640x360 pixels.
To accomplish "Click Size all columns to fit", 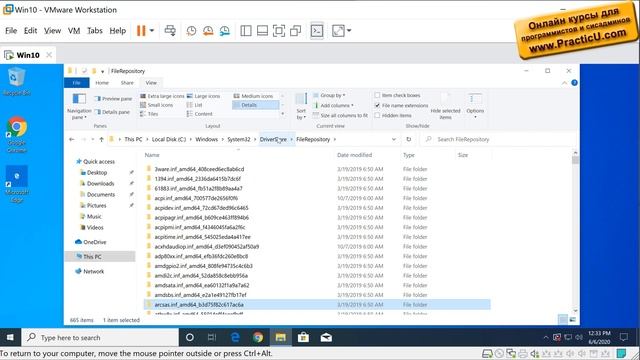I will click(340, 116).
